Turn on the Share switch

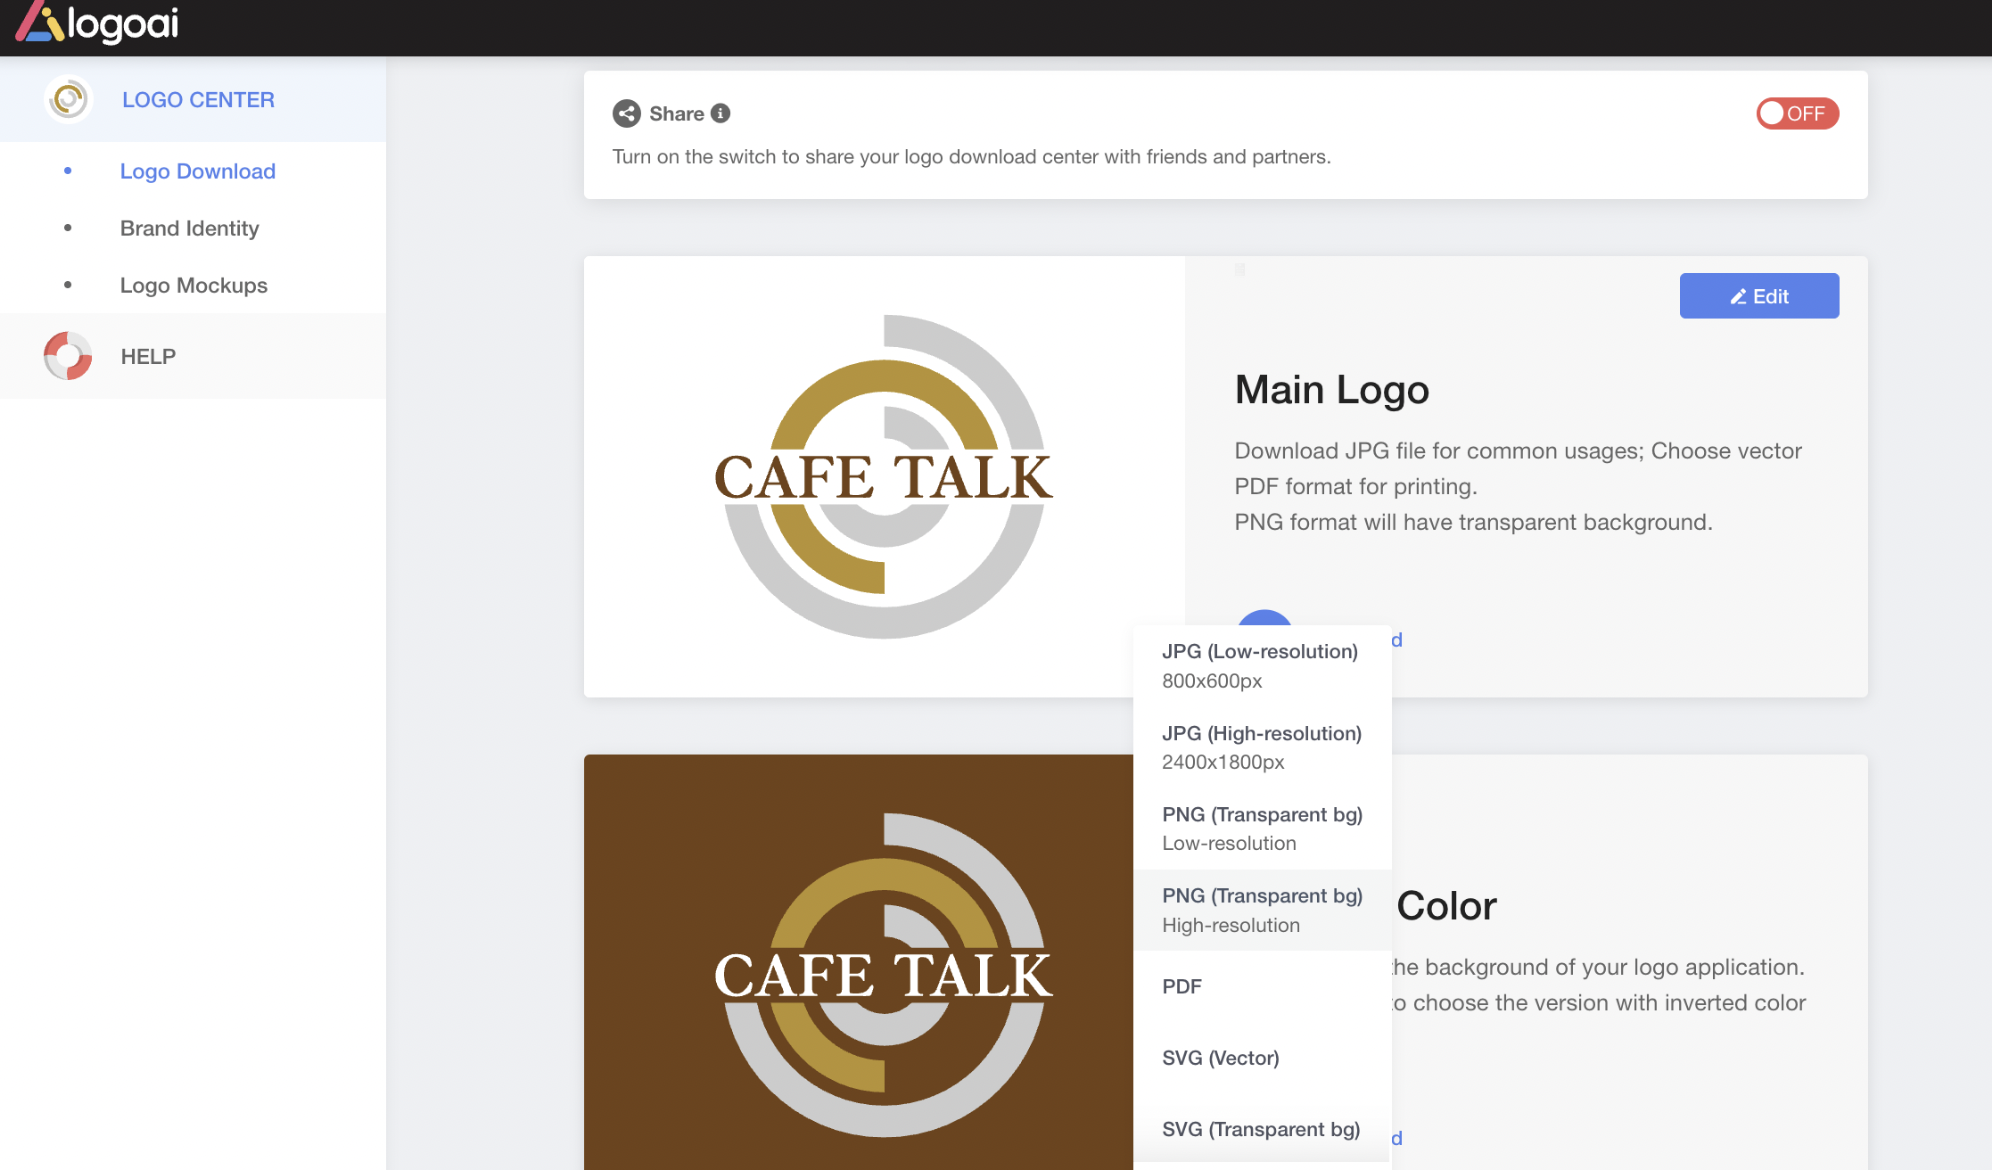[x=1796, y=113]
